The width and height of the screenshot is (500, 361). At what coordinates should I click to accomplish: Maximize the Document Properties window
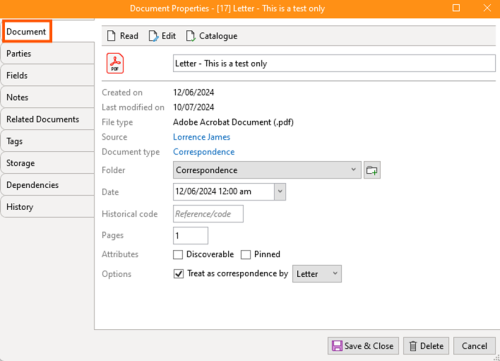point(456,8)
